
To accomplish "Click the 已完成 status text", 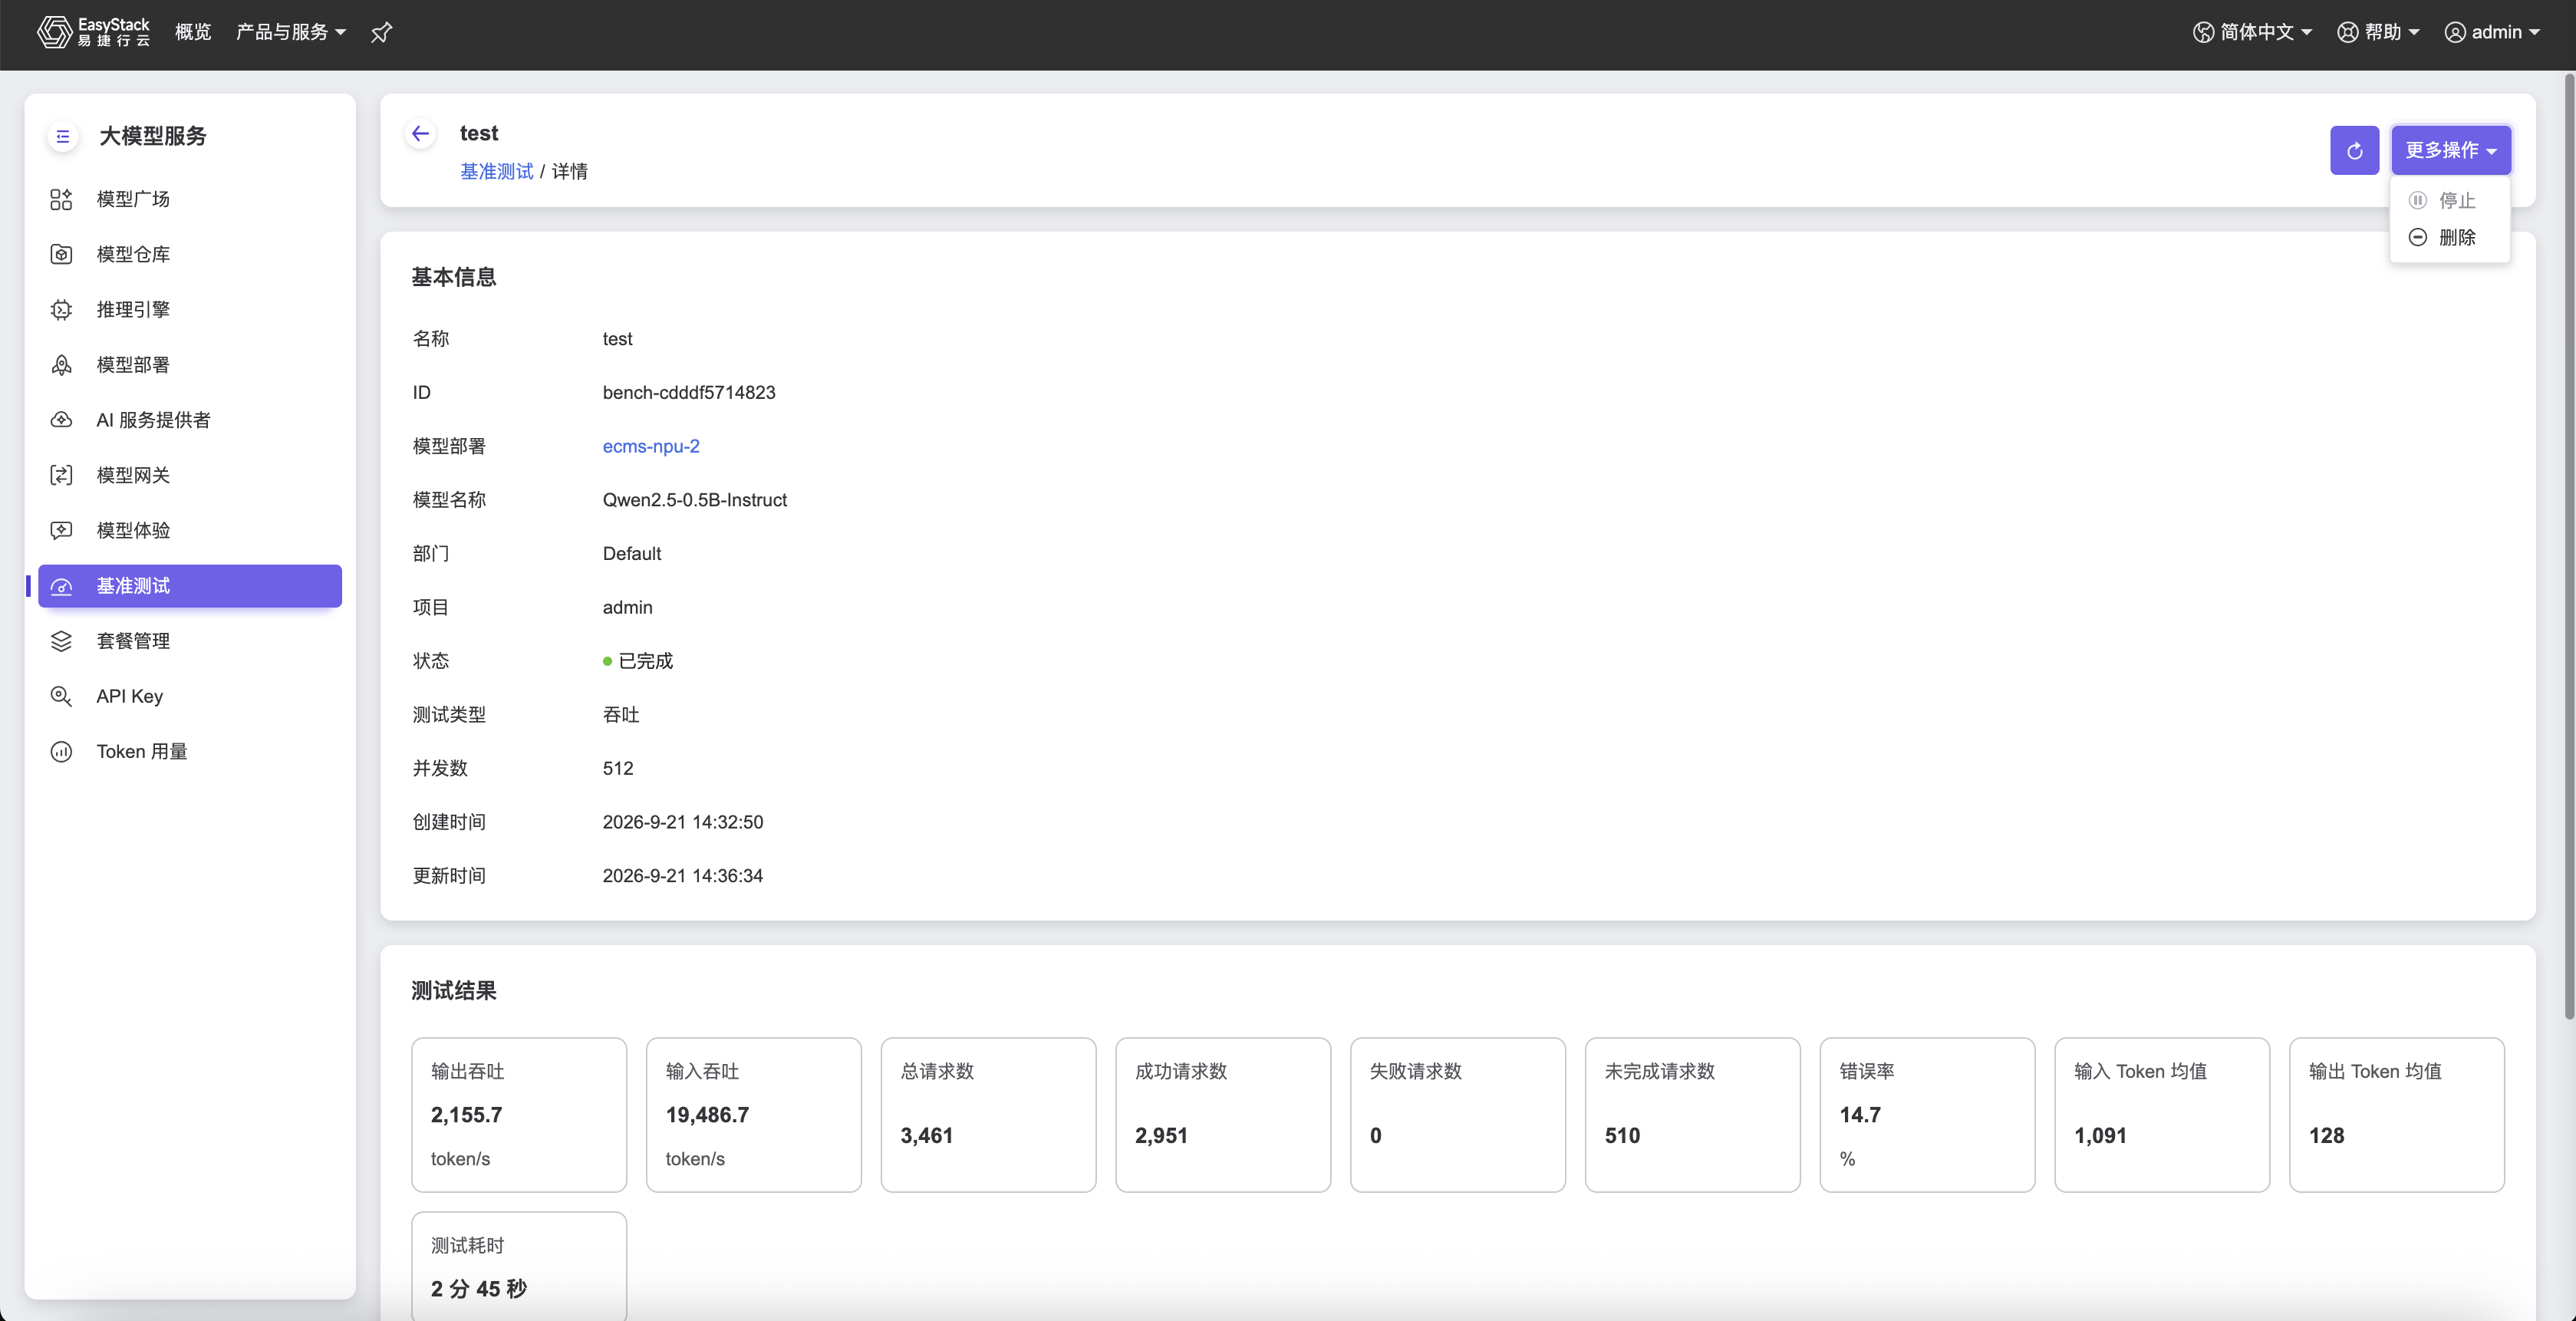I will pos(646,661).
